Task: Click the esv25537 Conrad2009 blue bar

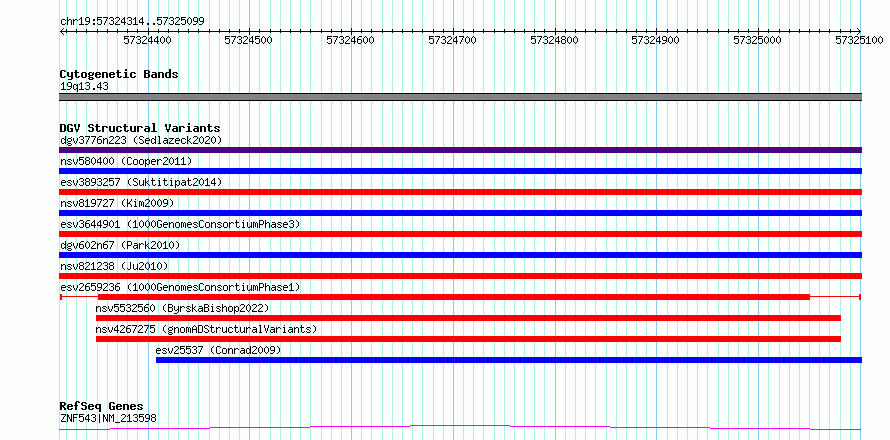Action: tap(509, 360)
